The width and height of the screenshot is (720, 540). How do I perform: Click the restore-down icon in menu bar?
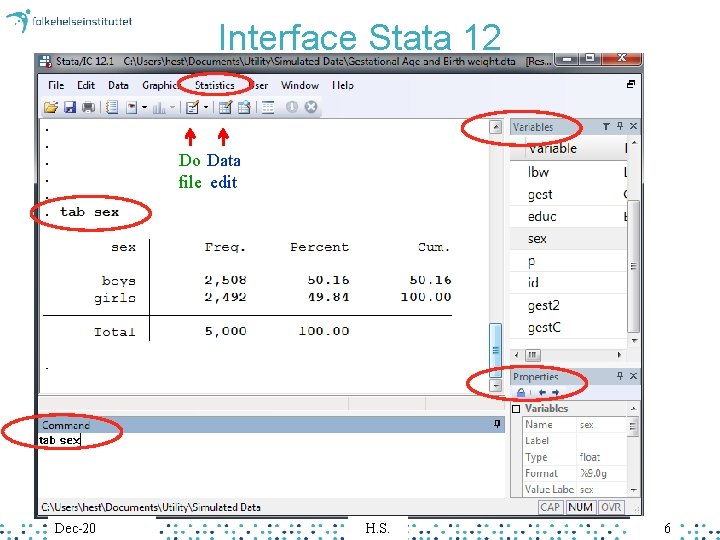click(x=631, y=84)
